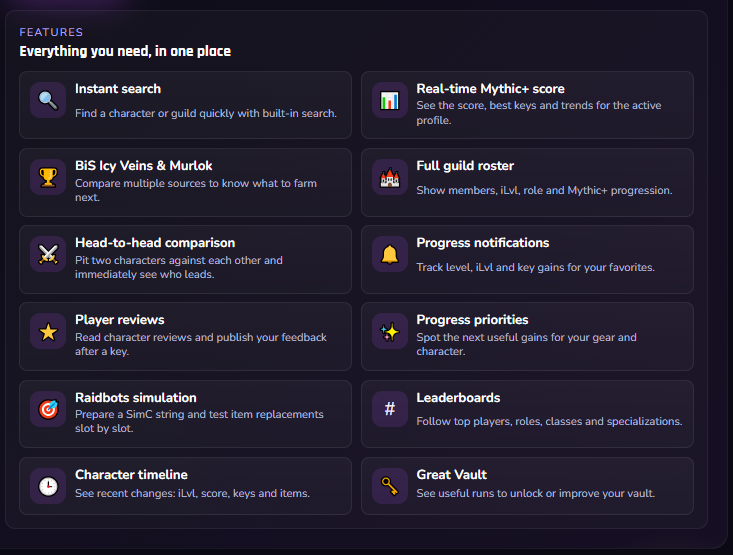Screen dimensions: 733x555
Task: Open the Real-time Mythic+ score heading
Action: point(490,89)
